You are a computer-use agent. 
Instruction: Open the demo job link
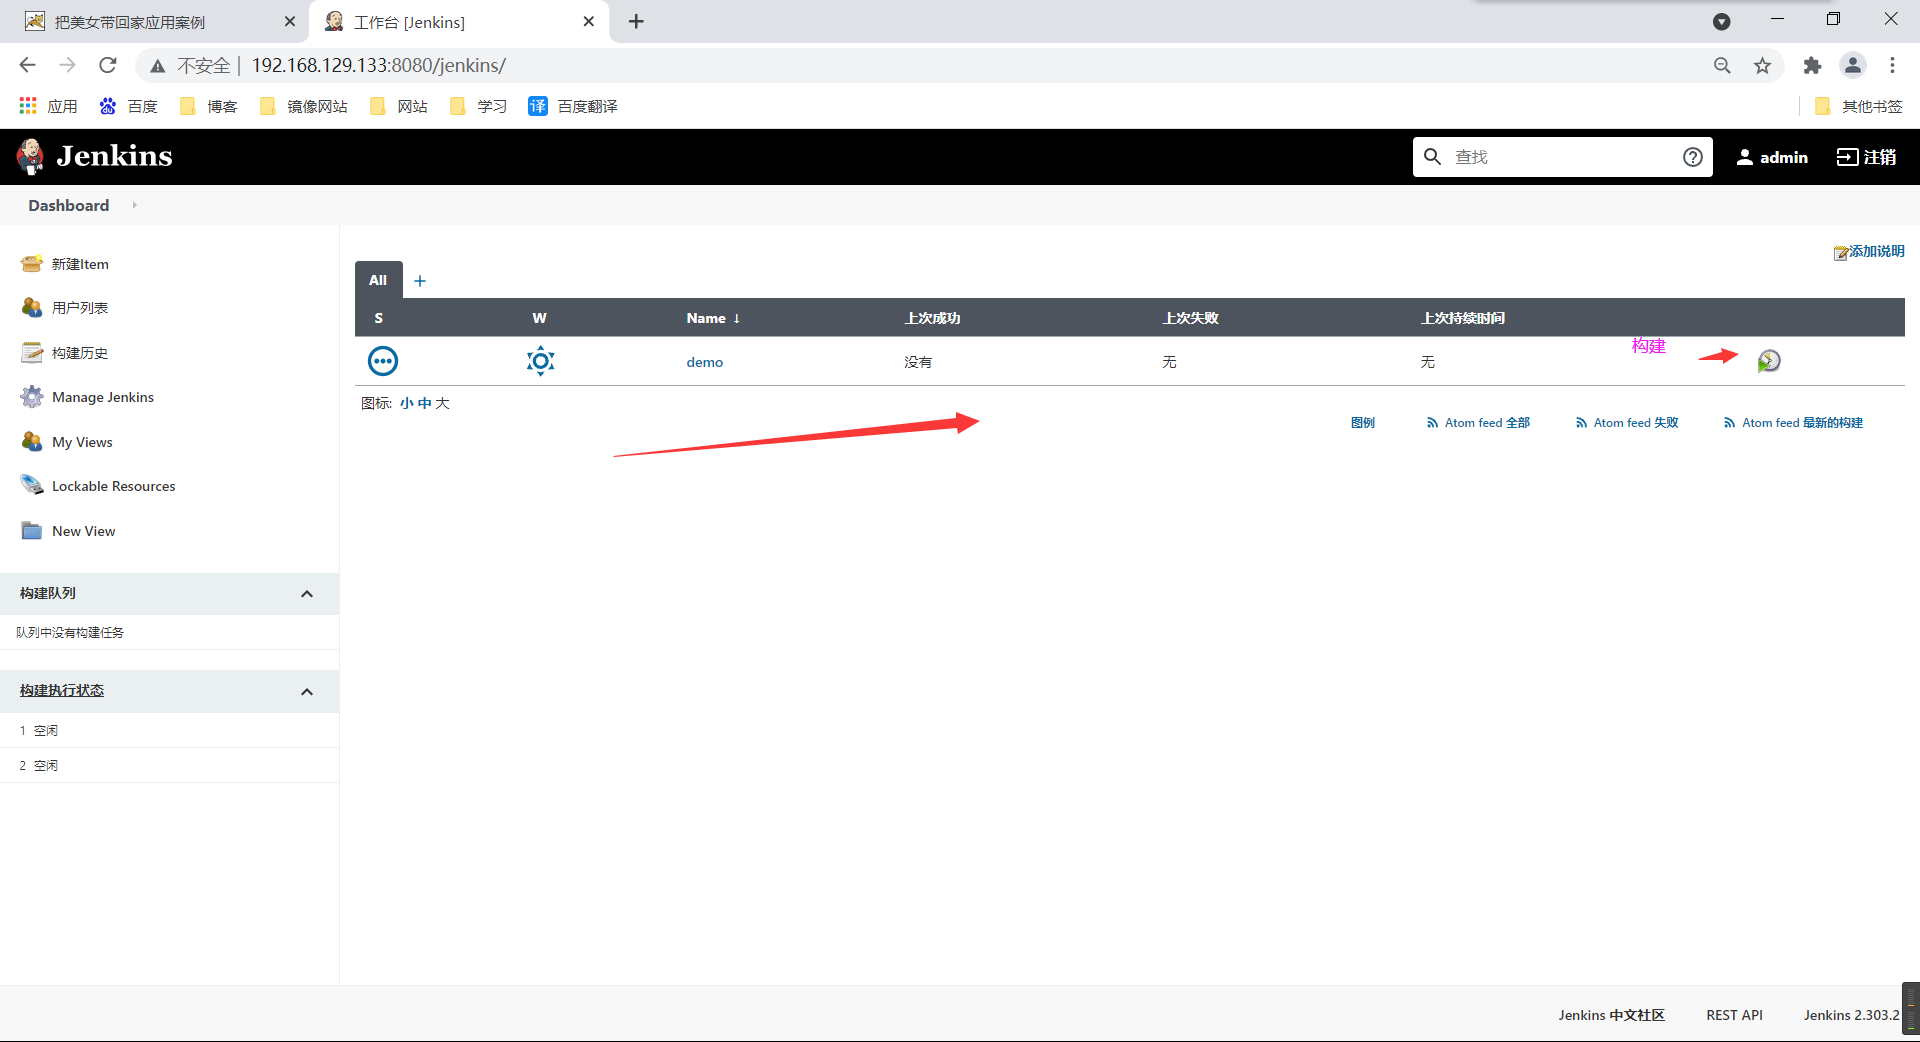[x=704, y=362]
